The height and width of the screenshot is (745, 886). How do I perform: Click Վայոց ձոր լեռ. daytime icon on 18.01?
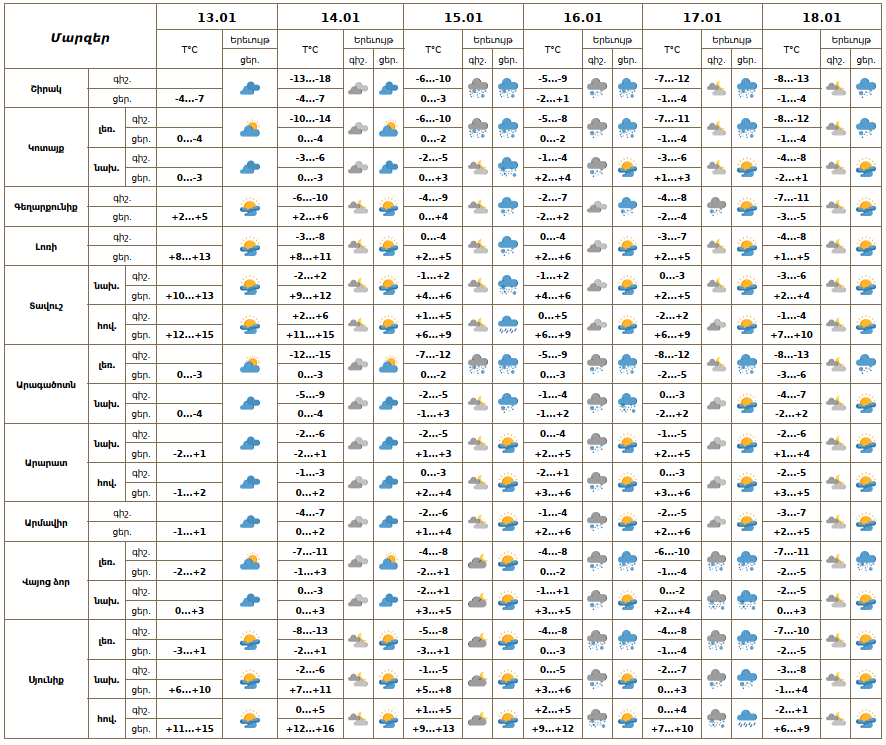click(x=866, y=561)
